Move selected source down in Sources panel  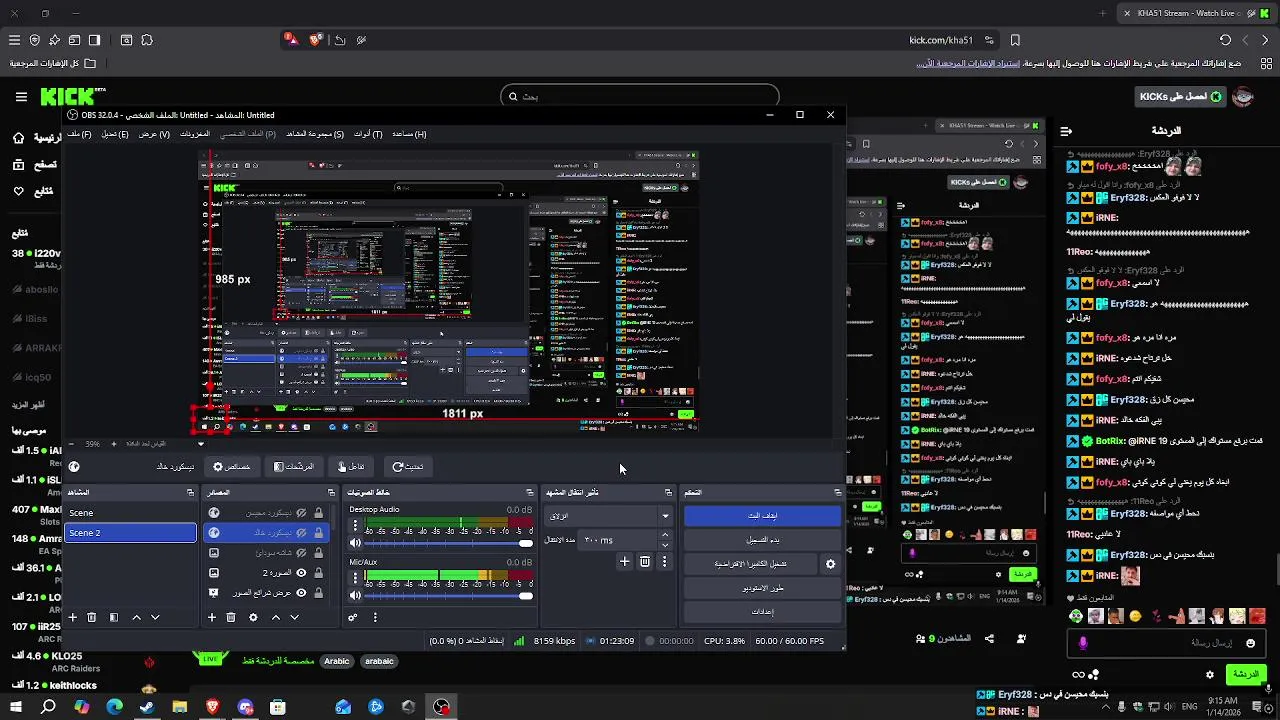click(294, 617)
